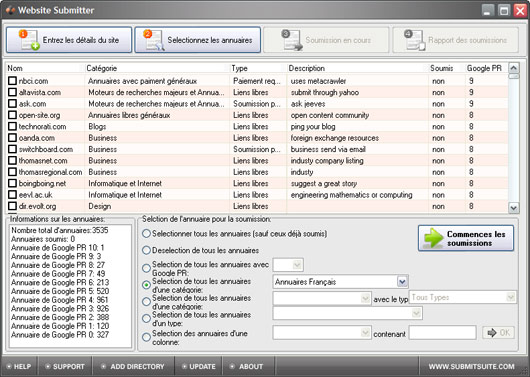The image size is (530, 377).
Task: Open the SUPPORT footer item
Action: pos(65,367)
